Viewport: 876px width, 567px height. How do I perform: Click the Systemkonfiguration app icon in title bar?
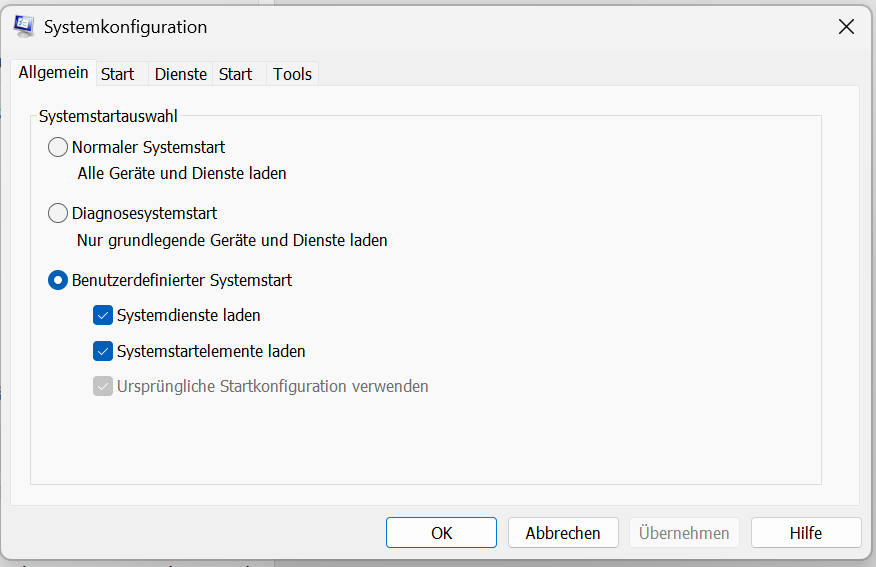[x=23, y=27]
